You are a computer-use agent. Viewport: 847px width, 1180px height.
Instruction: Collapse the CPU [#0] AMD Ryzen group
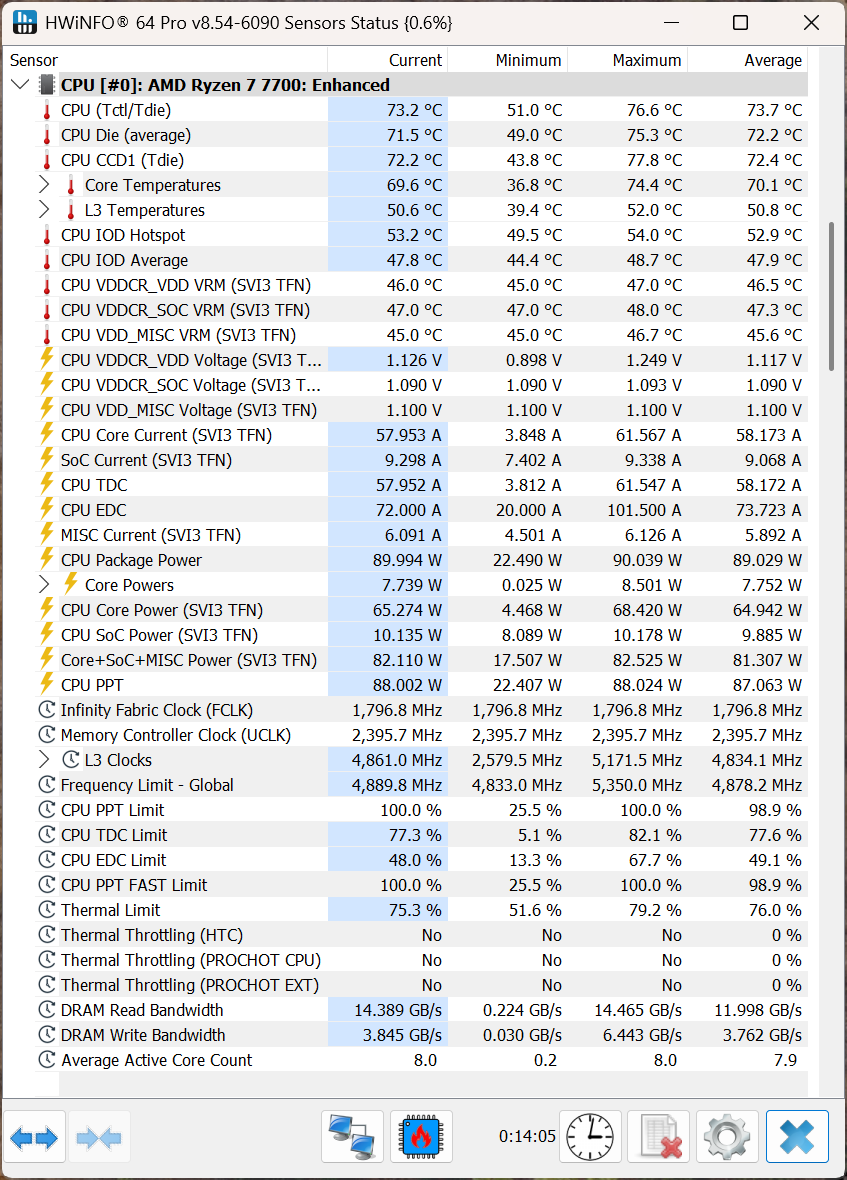tap(20, 84)
